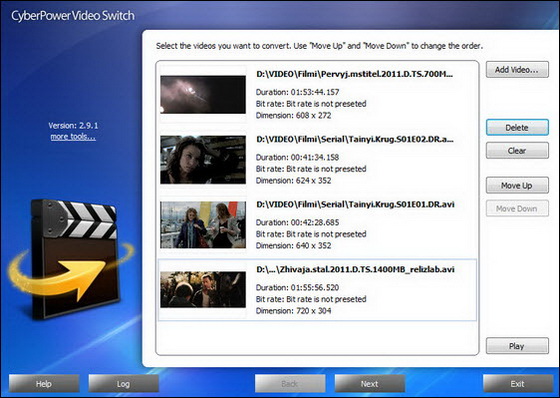Select the Tainyi.Krug.S01E02 thumbnail
Screen dimensions: 560x398
[203, 160]
